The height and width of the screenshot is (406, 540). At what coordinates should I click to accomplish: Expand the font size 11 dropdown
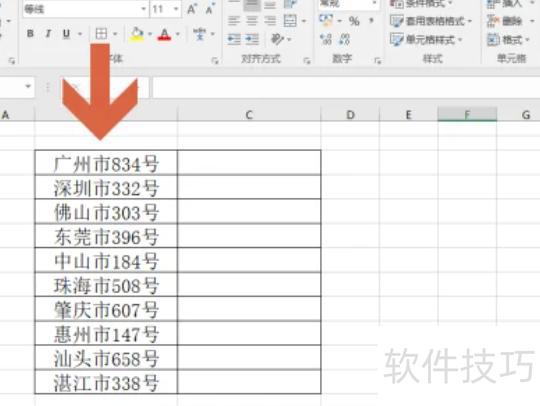(176, 9)
